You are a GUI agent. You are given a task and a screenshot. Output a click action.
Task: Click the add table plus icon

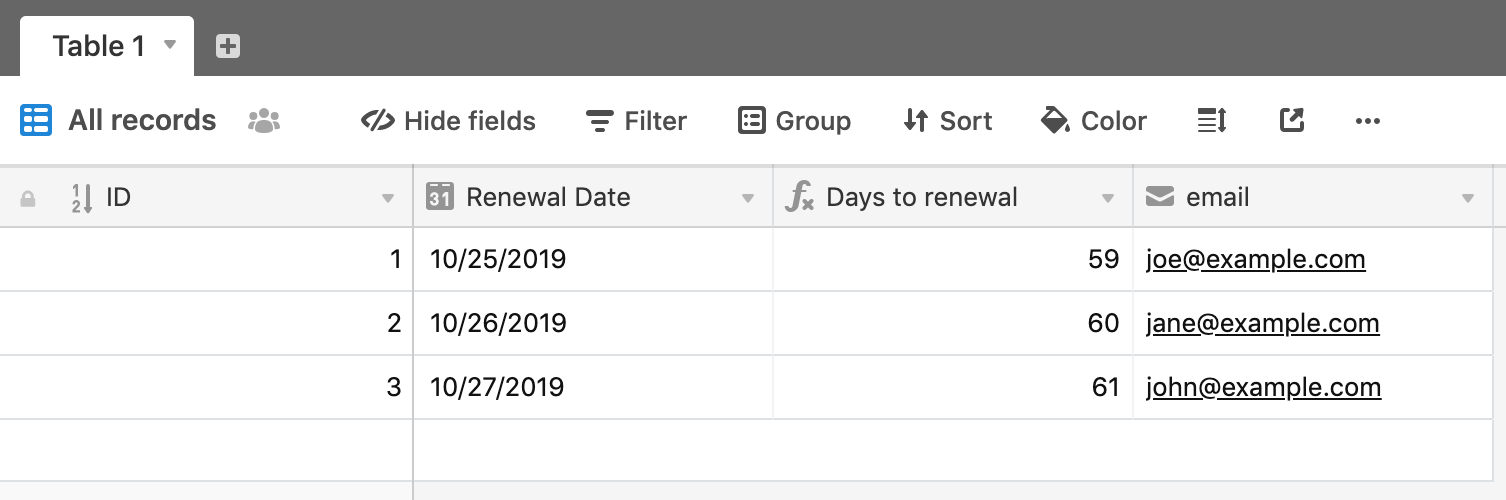[x=228, y=46]
